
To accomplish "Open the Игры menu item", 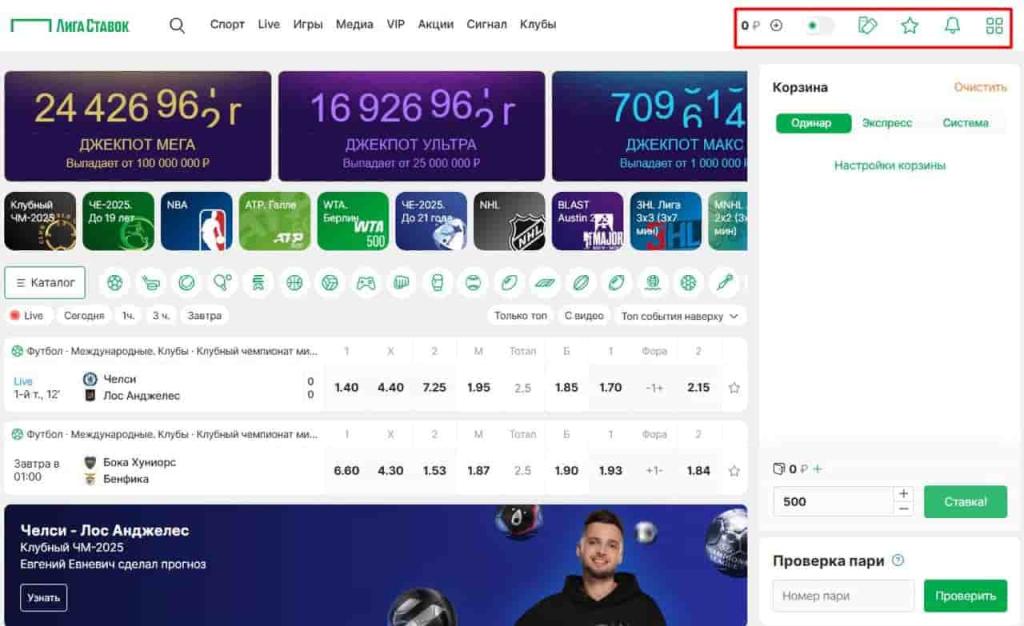I will 308,24.
